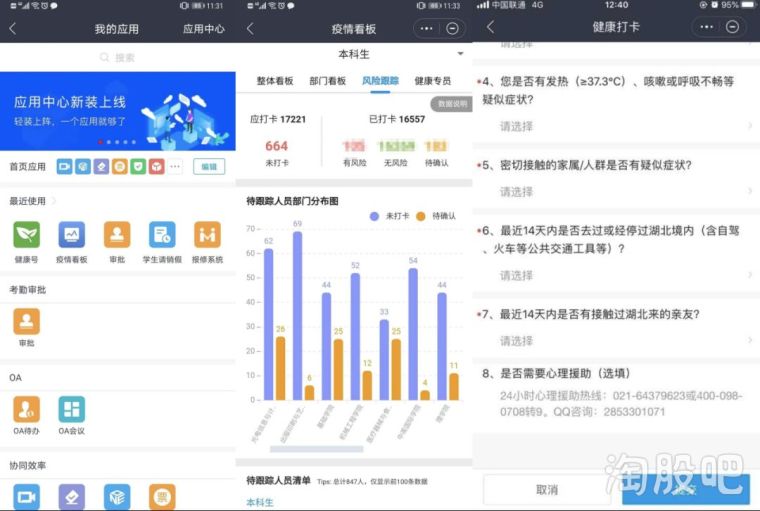Expand the 最近使用 section chevron
This screenshot has height=511, width=760.
click(x=53, y=201)
